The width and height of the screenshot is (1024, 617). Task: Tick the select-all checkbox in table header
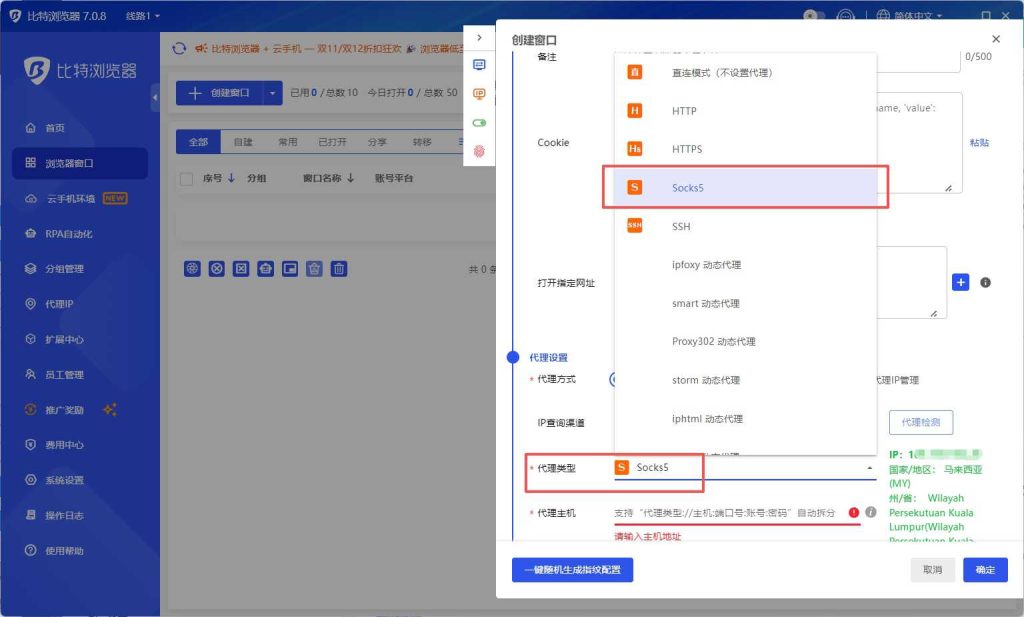pos(186,179)
